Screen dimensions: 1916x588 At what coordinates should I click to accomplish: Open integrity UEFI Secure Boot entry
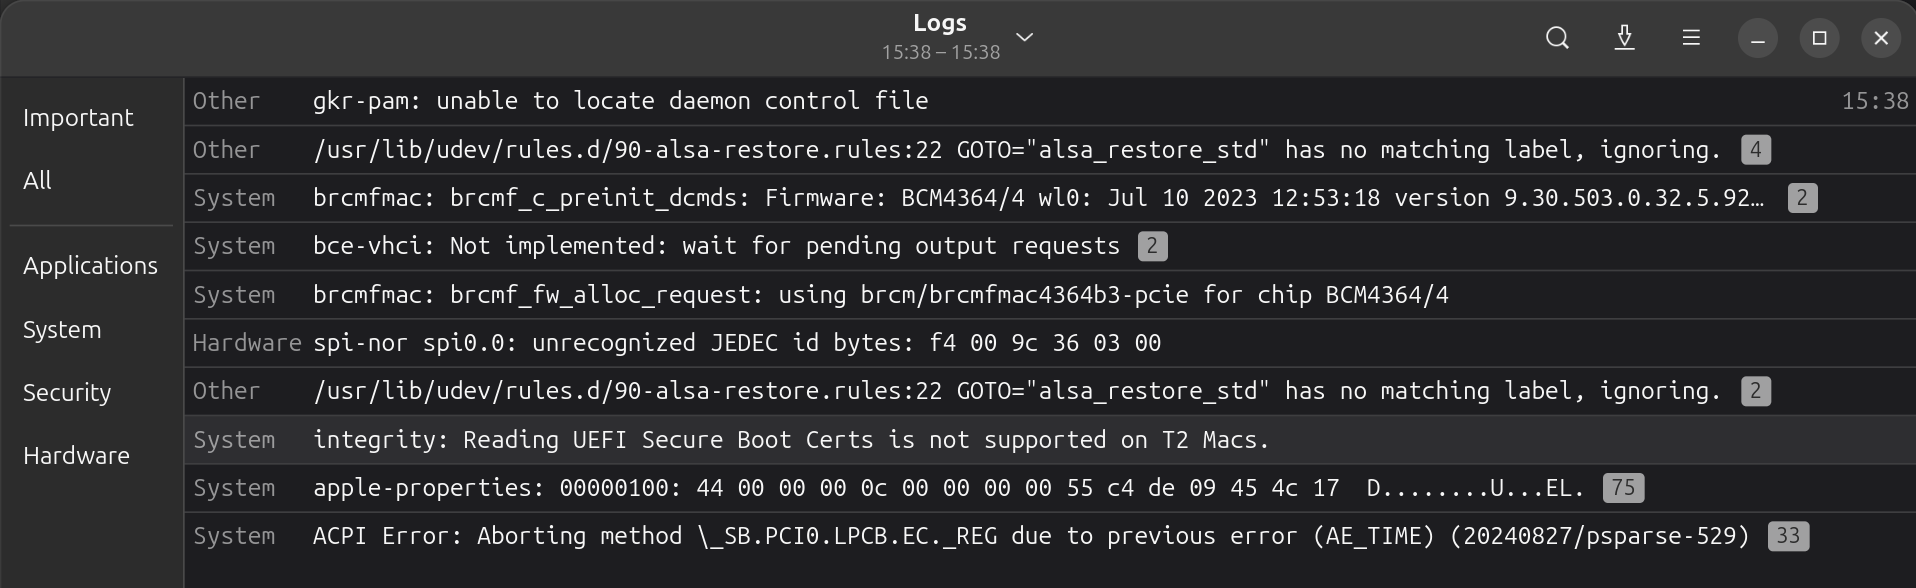790,440
